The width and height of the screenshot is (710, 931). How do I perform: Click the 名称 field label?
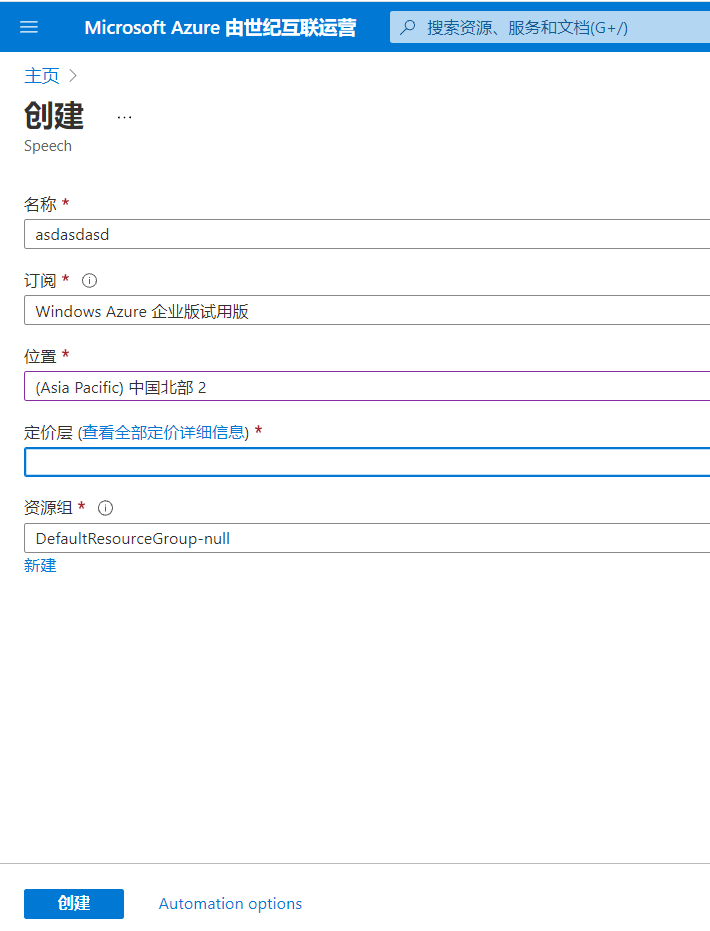tap(40, 204)
